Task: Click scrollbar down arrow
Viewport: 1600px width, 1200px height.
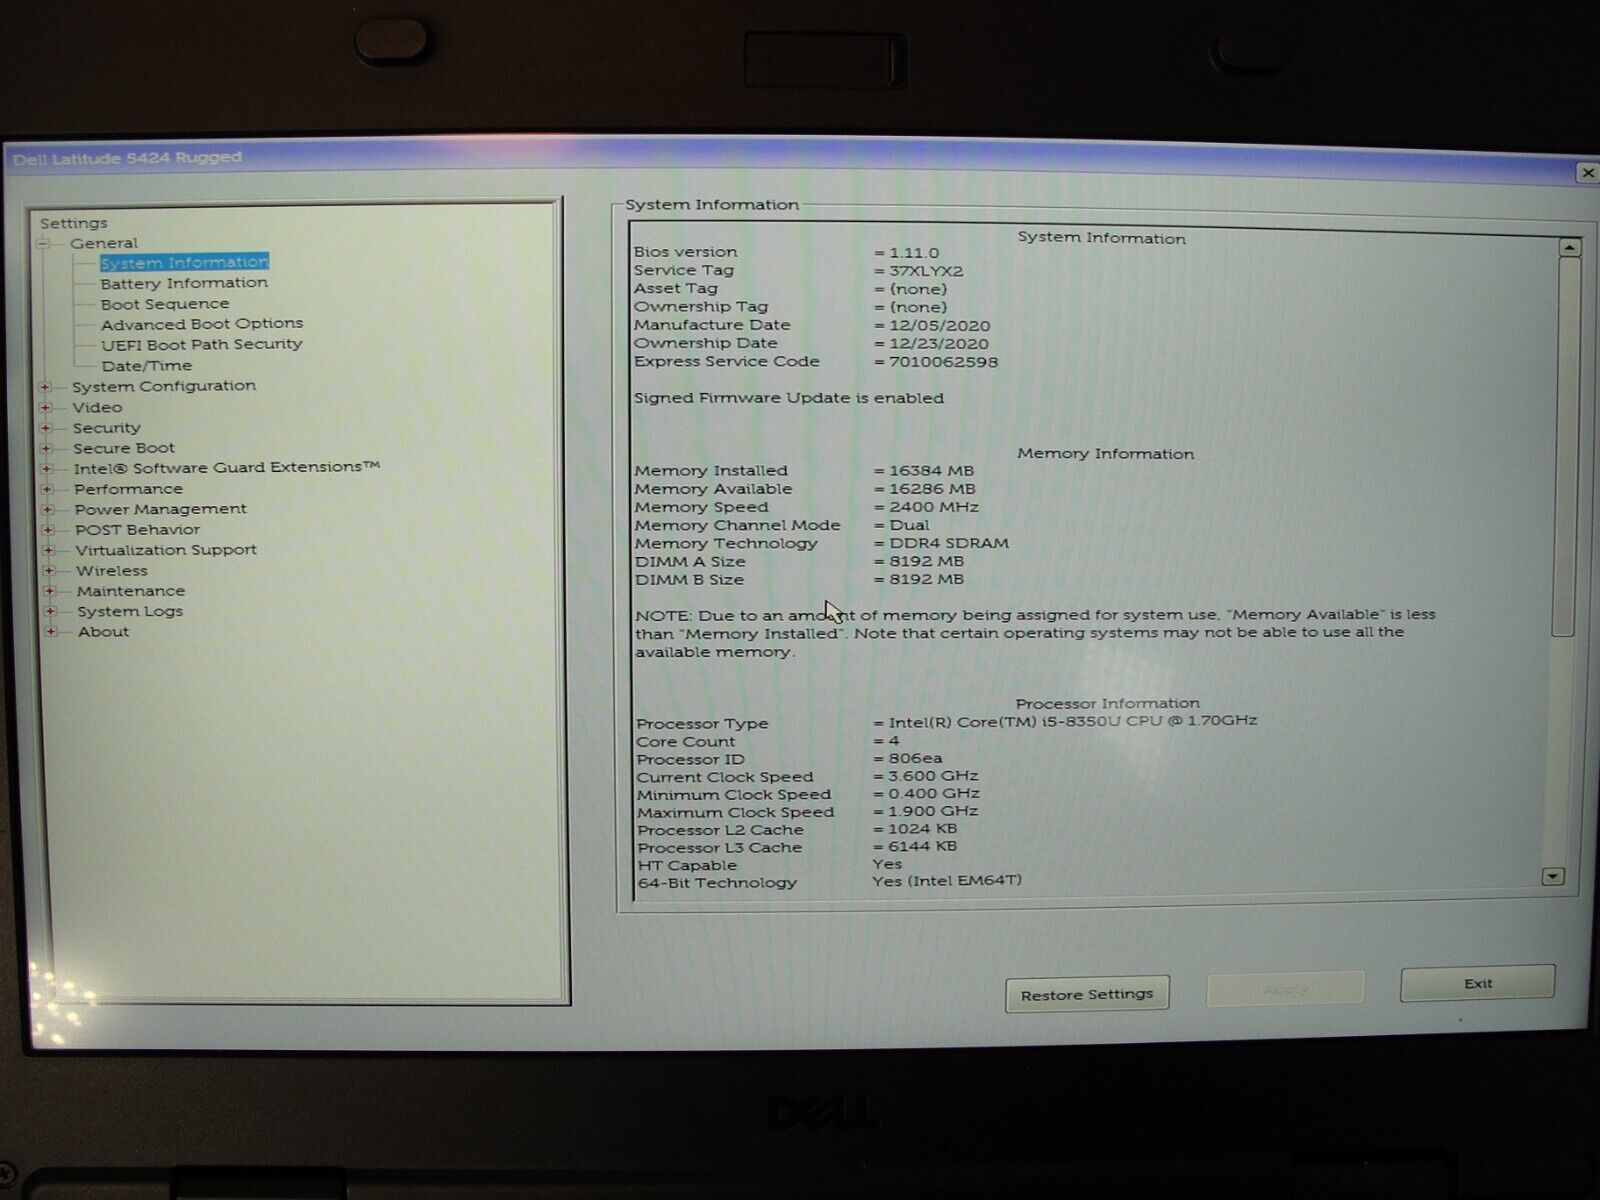Action: click(x=1553, y=876)
